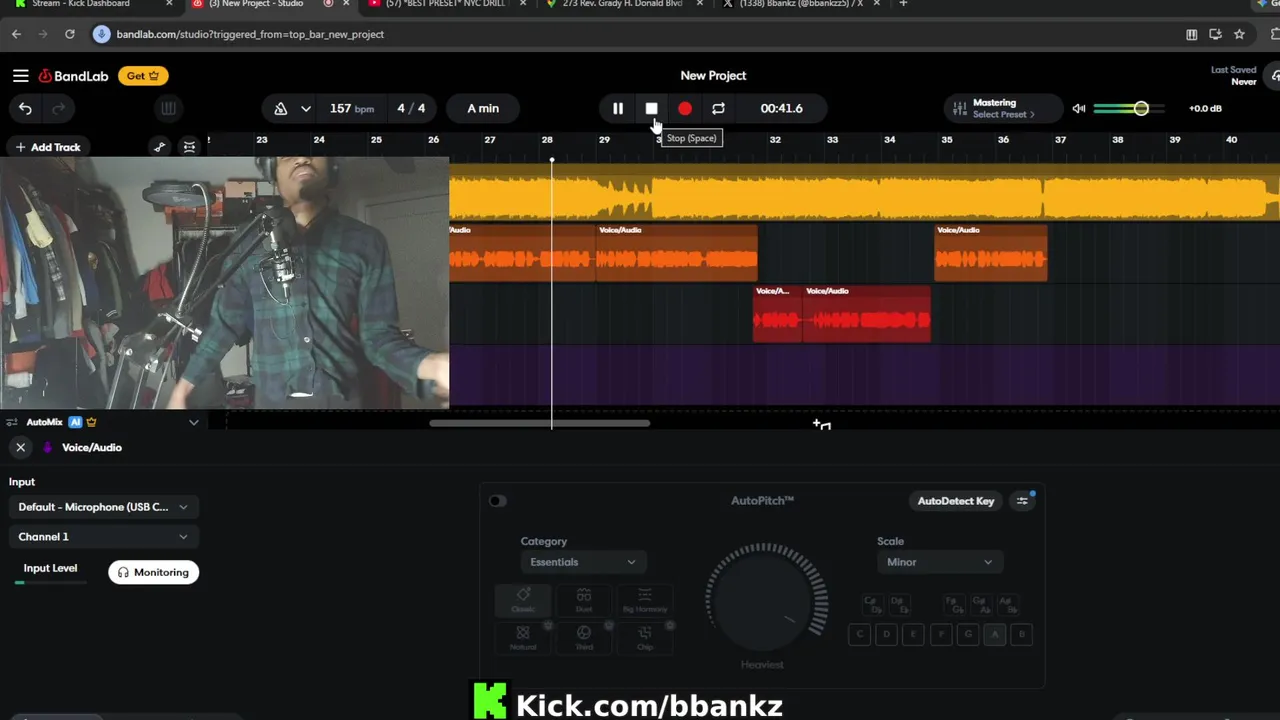Open AutoPitch advanced settings icon
The height and width of the screenshot is (720, 1280).
point(1022,501)
